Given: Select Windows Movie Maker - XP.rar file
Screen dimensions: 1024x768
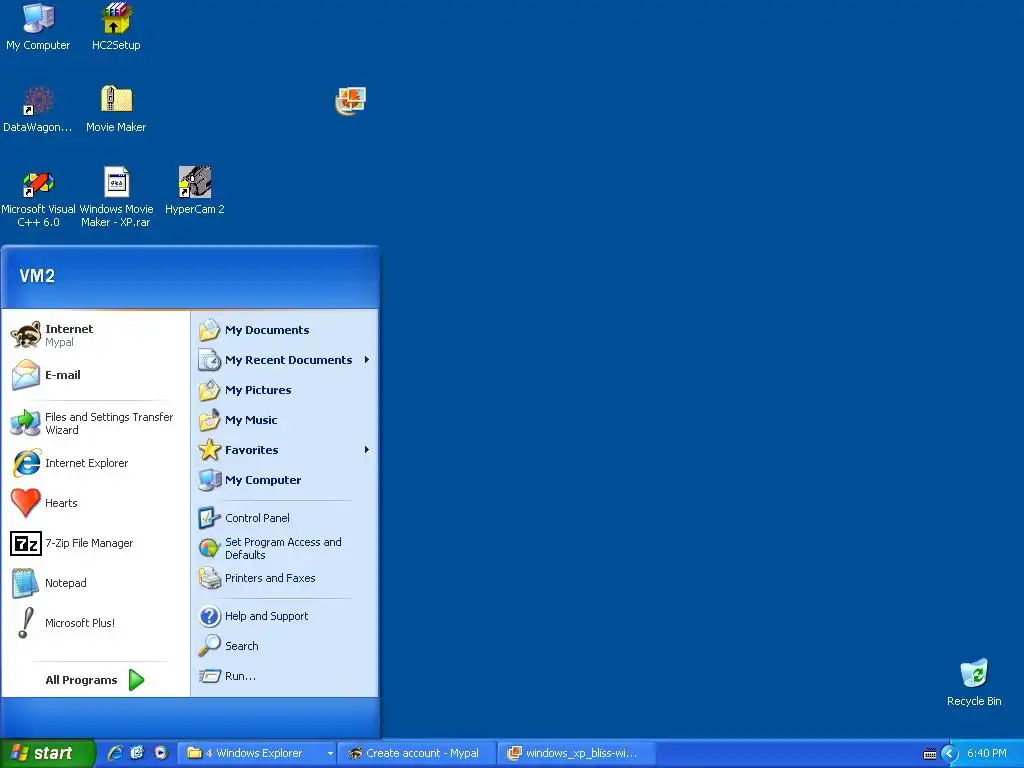Looking at the screenshot, I should pyautogui.click(x=116, y=197).
